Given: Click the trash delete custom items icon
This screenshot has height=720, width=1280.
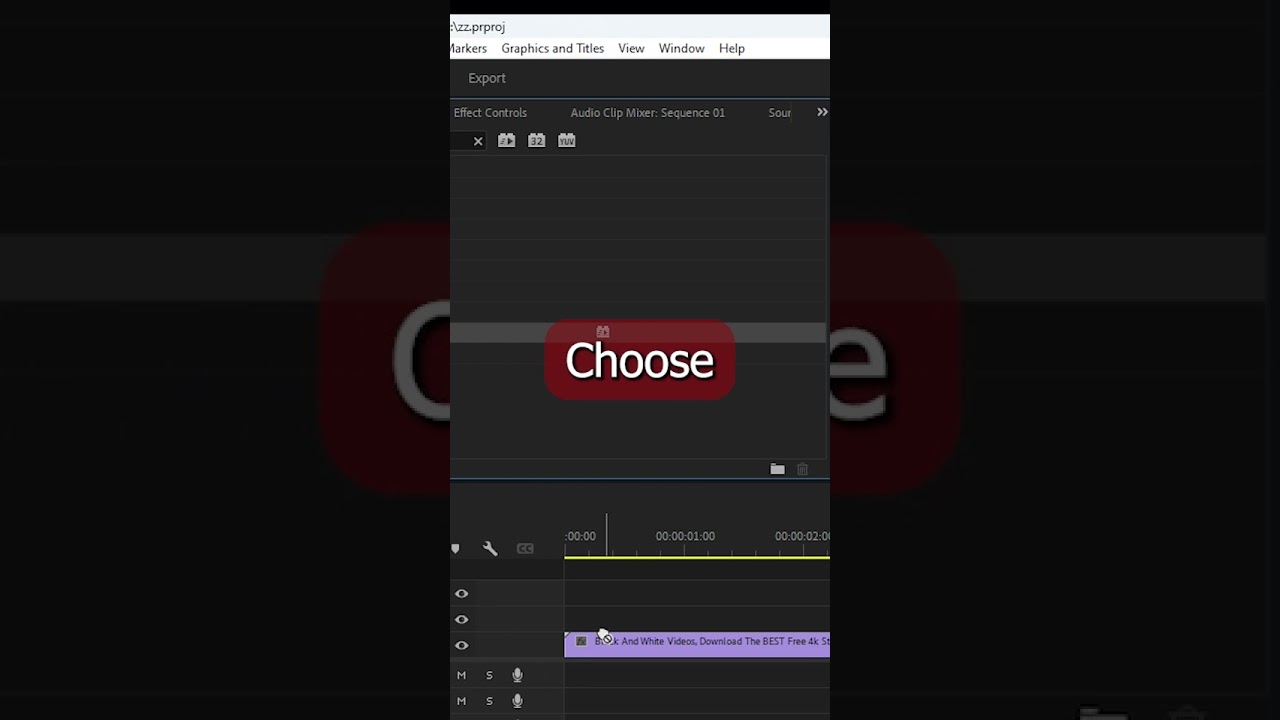Looking at the screenshot, I should coord(802,469).
